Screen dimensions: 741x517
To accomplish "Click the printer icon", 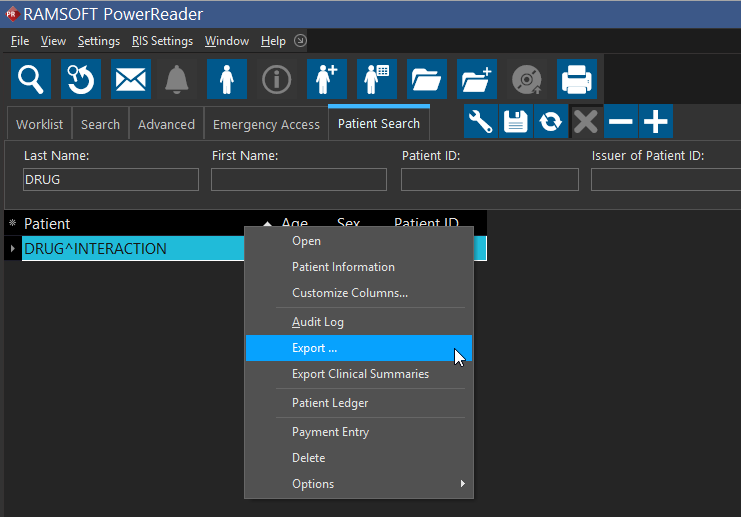I will pos(577,79).
